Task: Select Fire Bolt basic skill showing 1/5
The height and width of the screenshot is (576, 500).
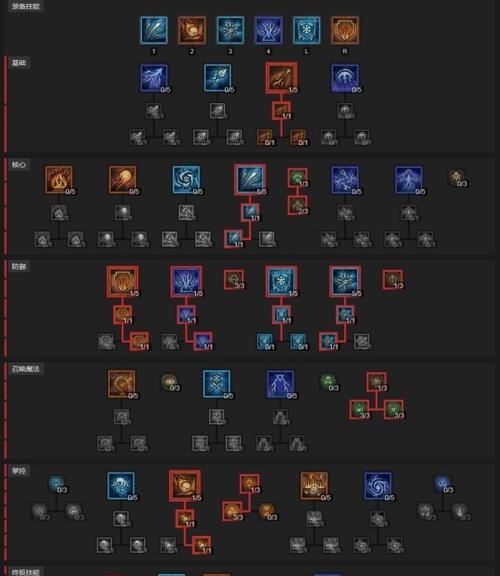Action: [x=281, y=78]
